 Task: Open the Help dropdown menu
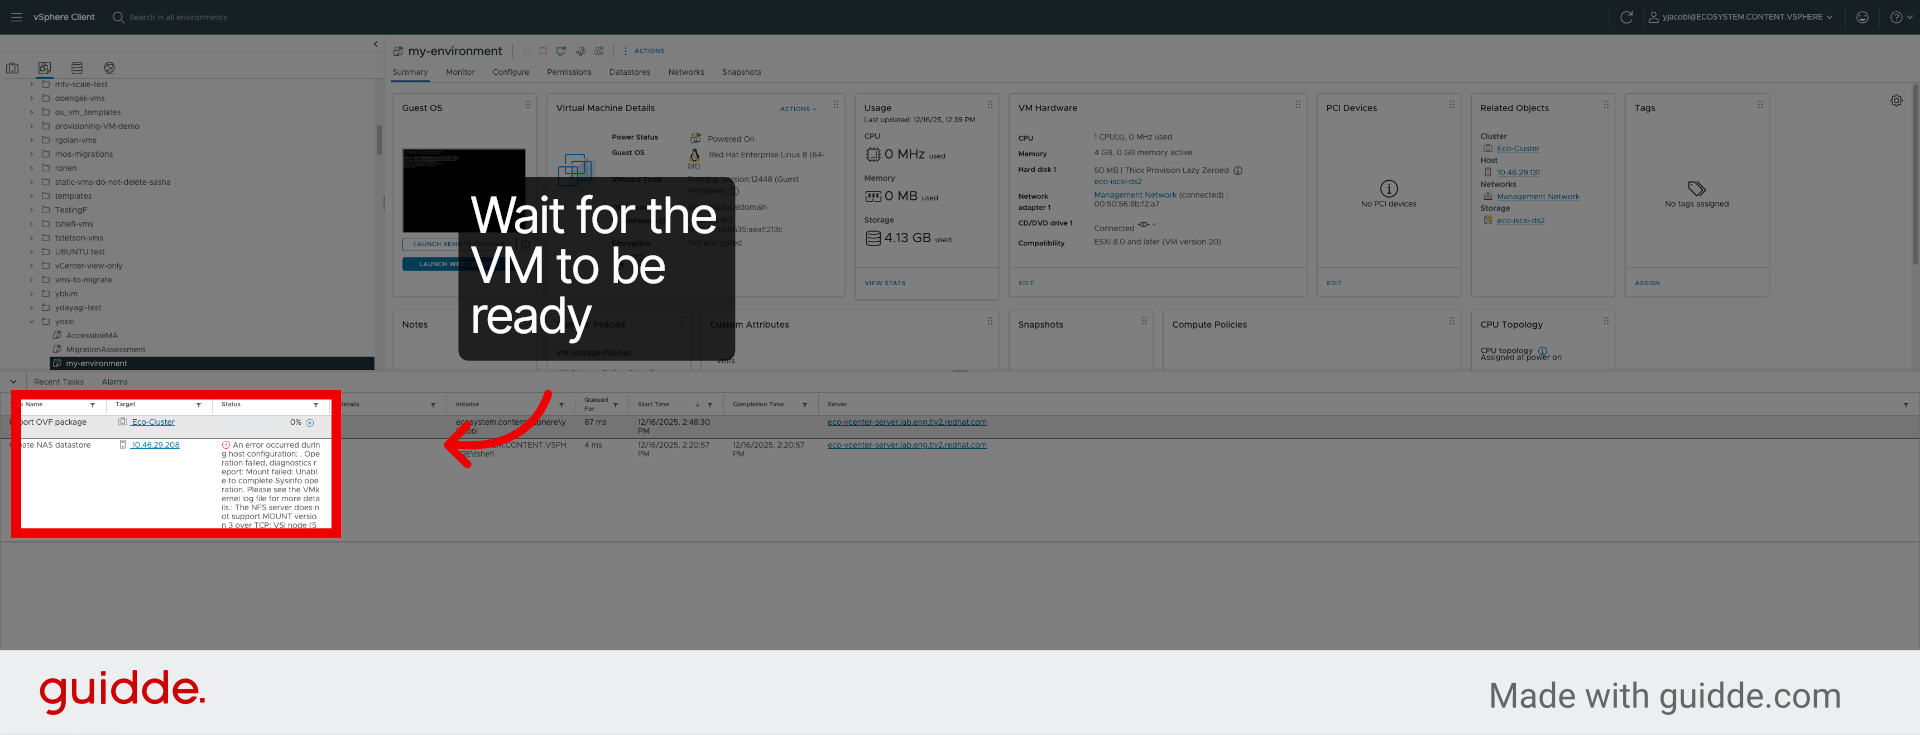(x=1900, y=17)
